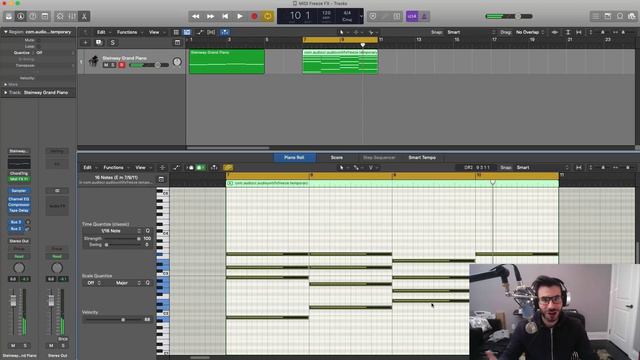640x360 pixels.
Task: Duplicate track button
Action: tap(98, 42)
